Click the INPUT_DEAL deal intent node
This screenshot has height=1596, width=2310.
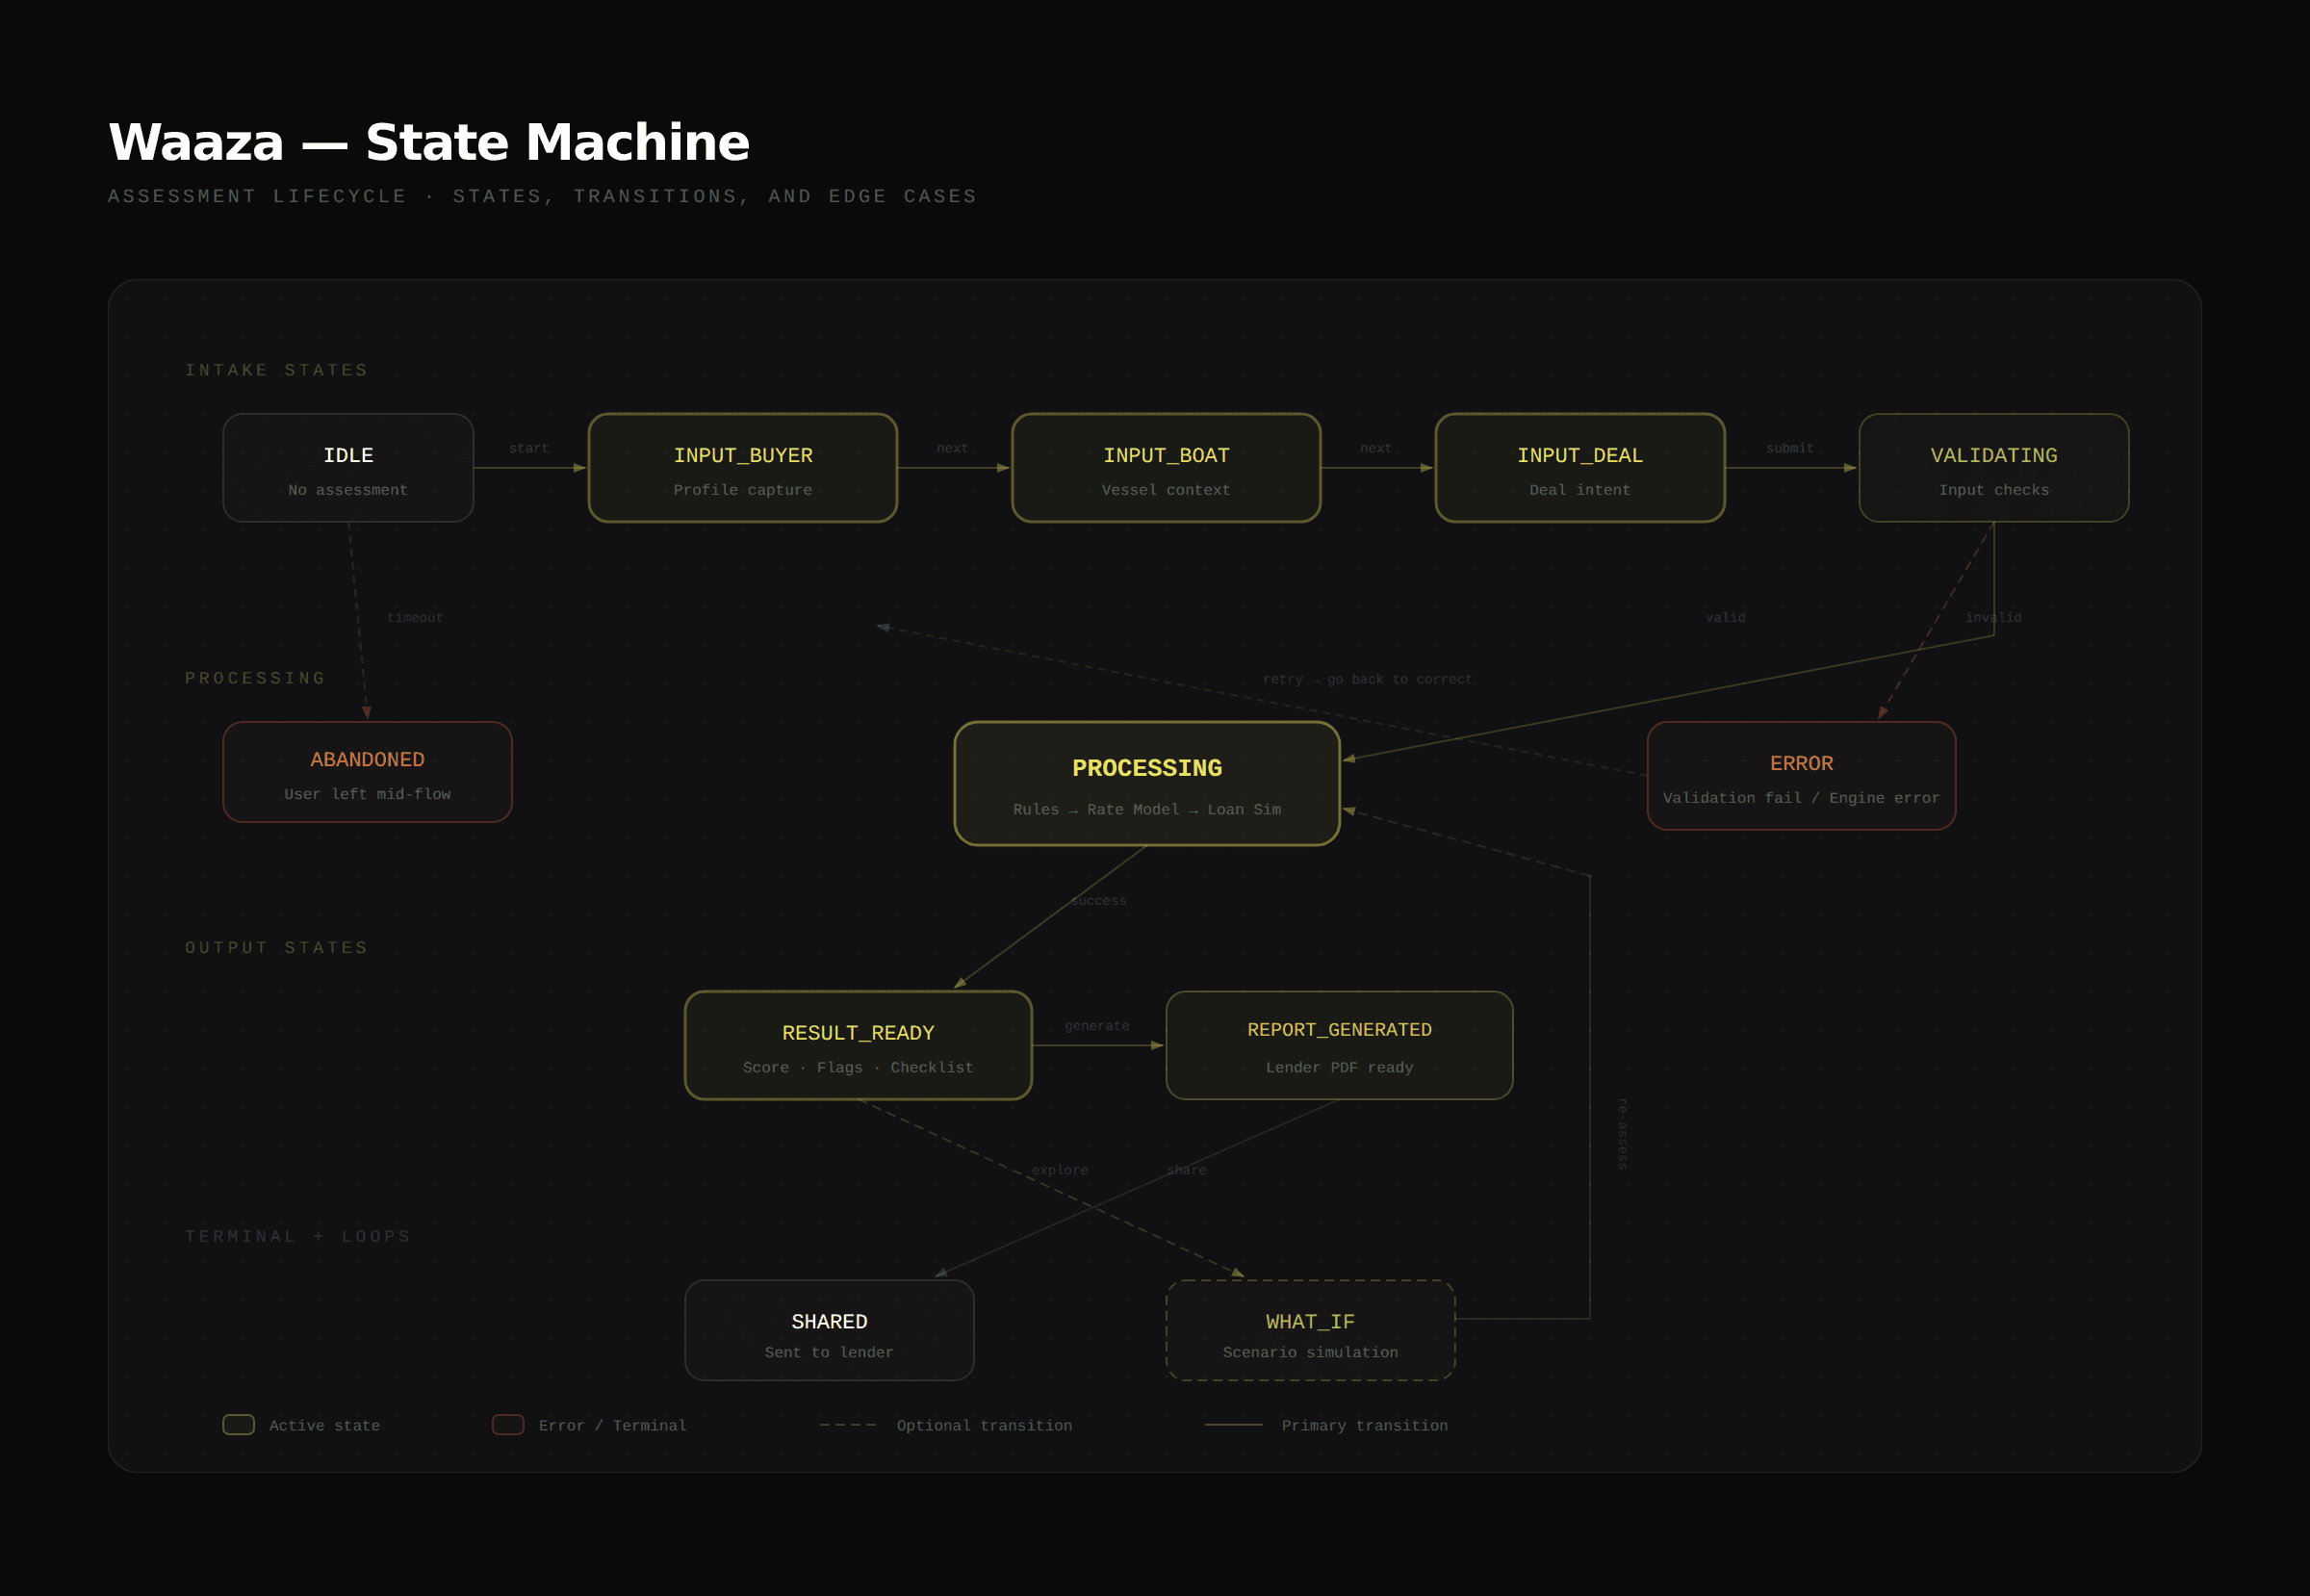(x=1579, y=468)
